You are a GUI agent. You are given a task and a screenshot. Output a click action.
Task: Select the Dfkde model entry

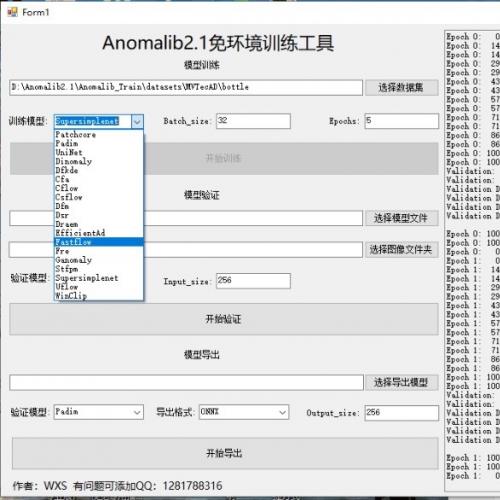[99, 170]
